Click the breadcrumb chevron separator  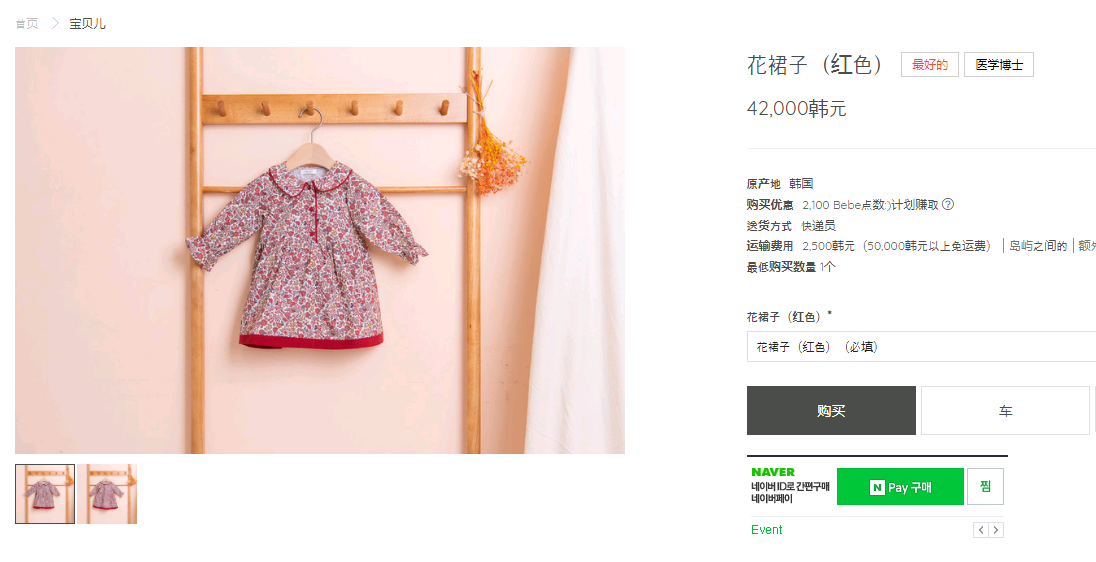point(55,23)
